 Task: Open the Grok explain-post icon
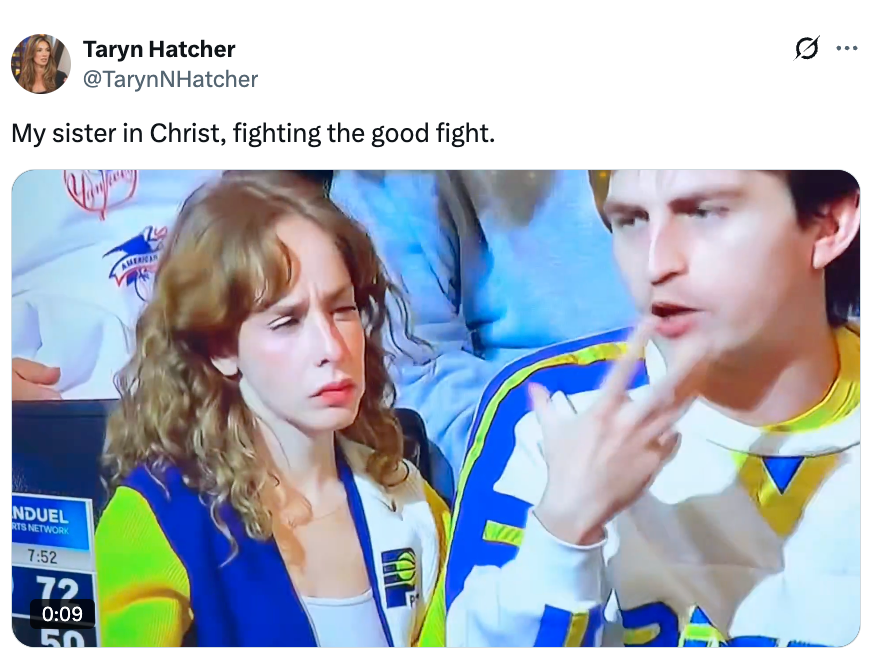pyautogui.click(x=807, y=48)
